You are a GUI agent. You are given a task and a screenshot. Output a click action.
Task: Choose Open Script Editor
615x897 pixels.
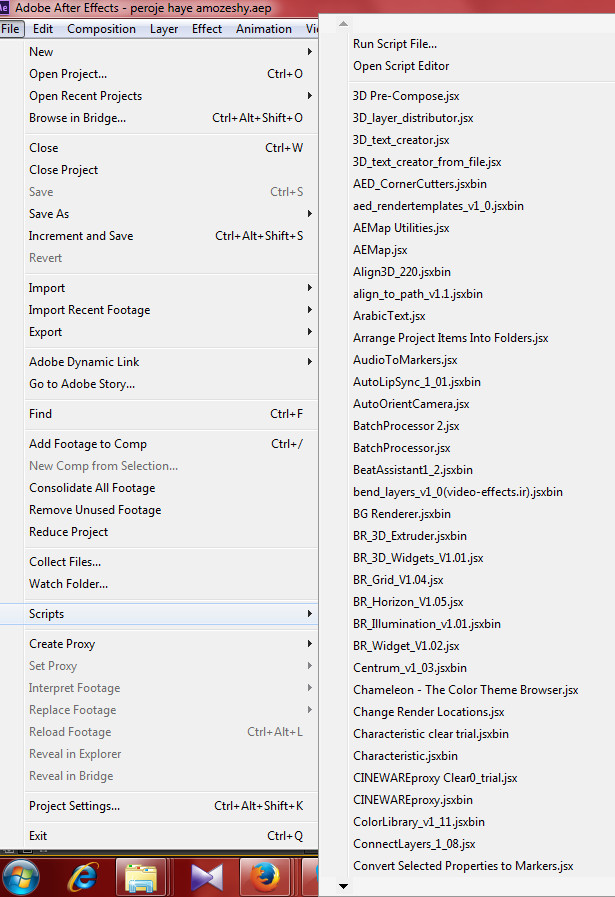coord(401,66)
